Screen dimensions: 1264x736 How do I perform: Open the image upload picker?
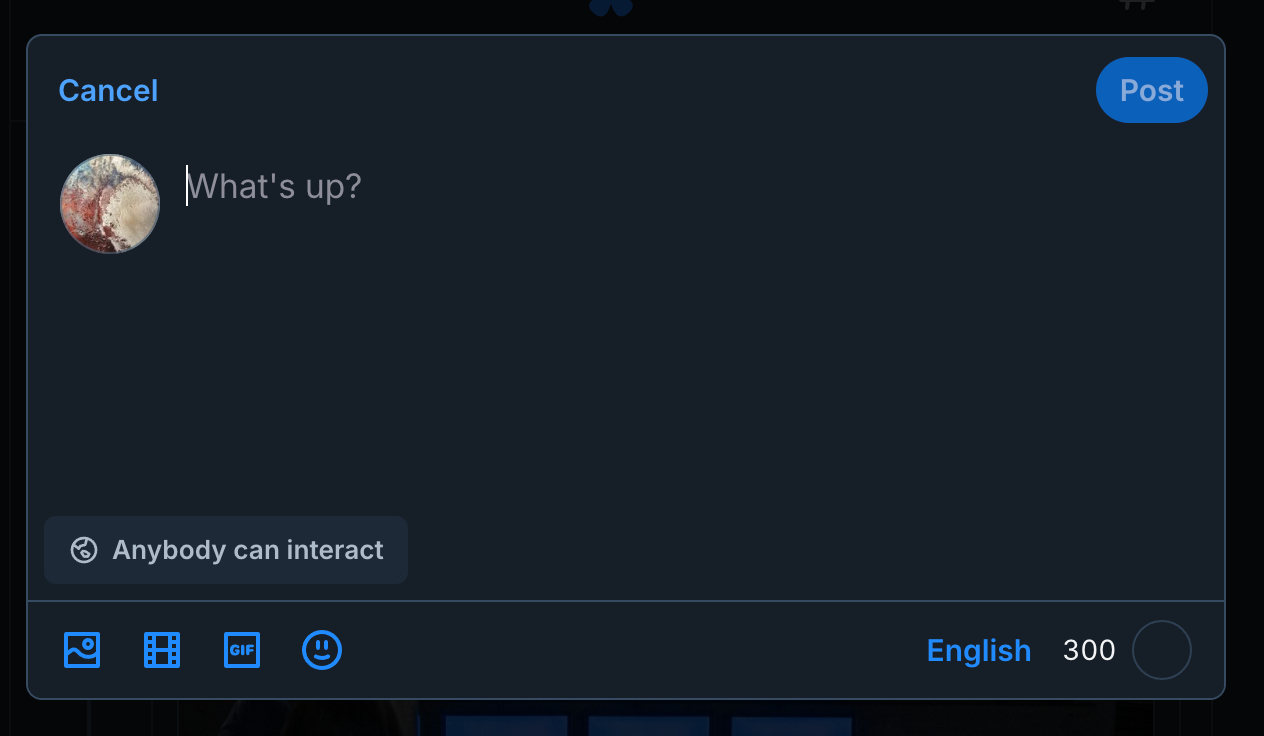pyautogui.click(x=82, y=650)
